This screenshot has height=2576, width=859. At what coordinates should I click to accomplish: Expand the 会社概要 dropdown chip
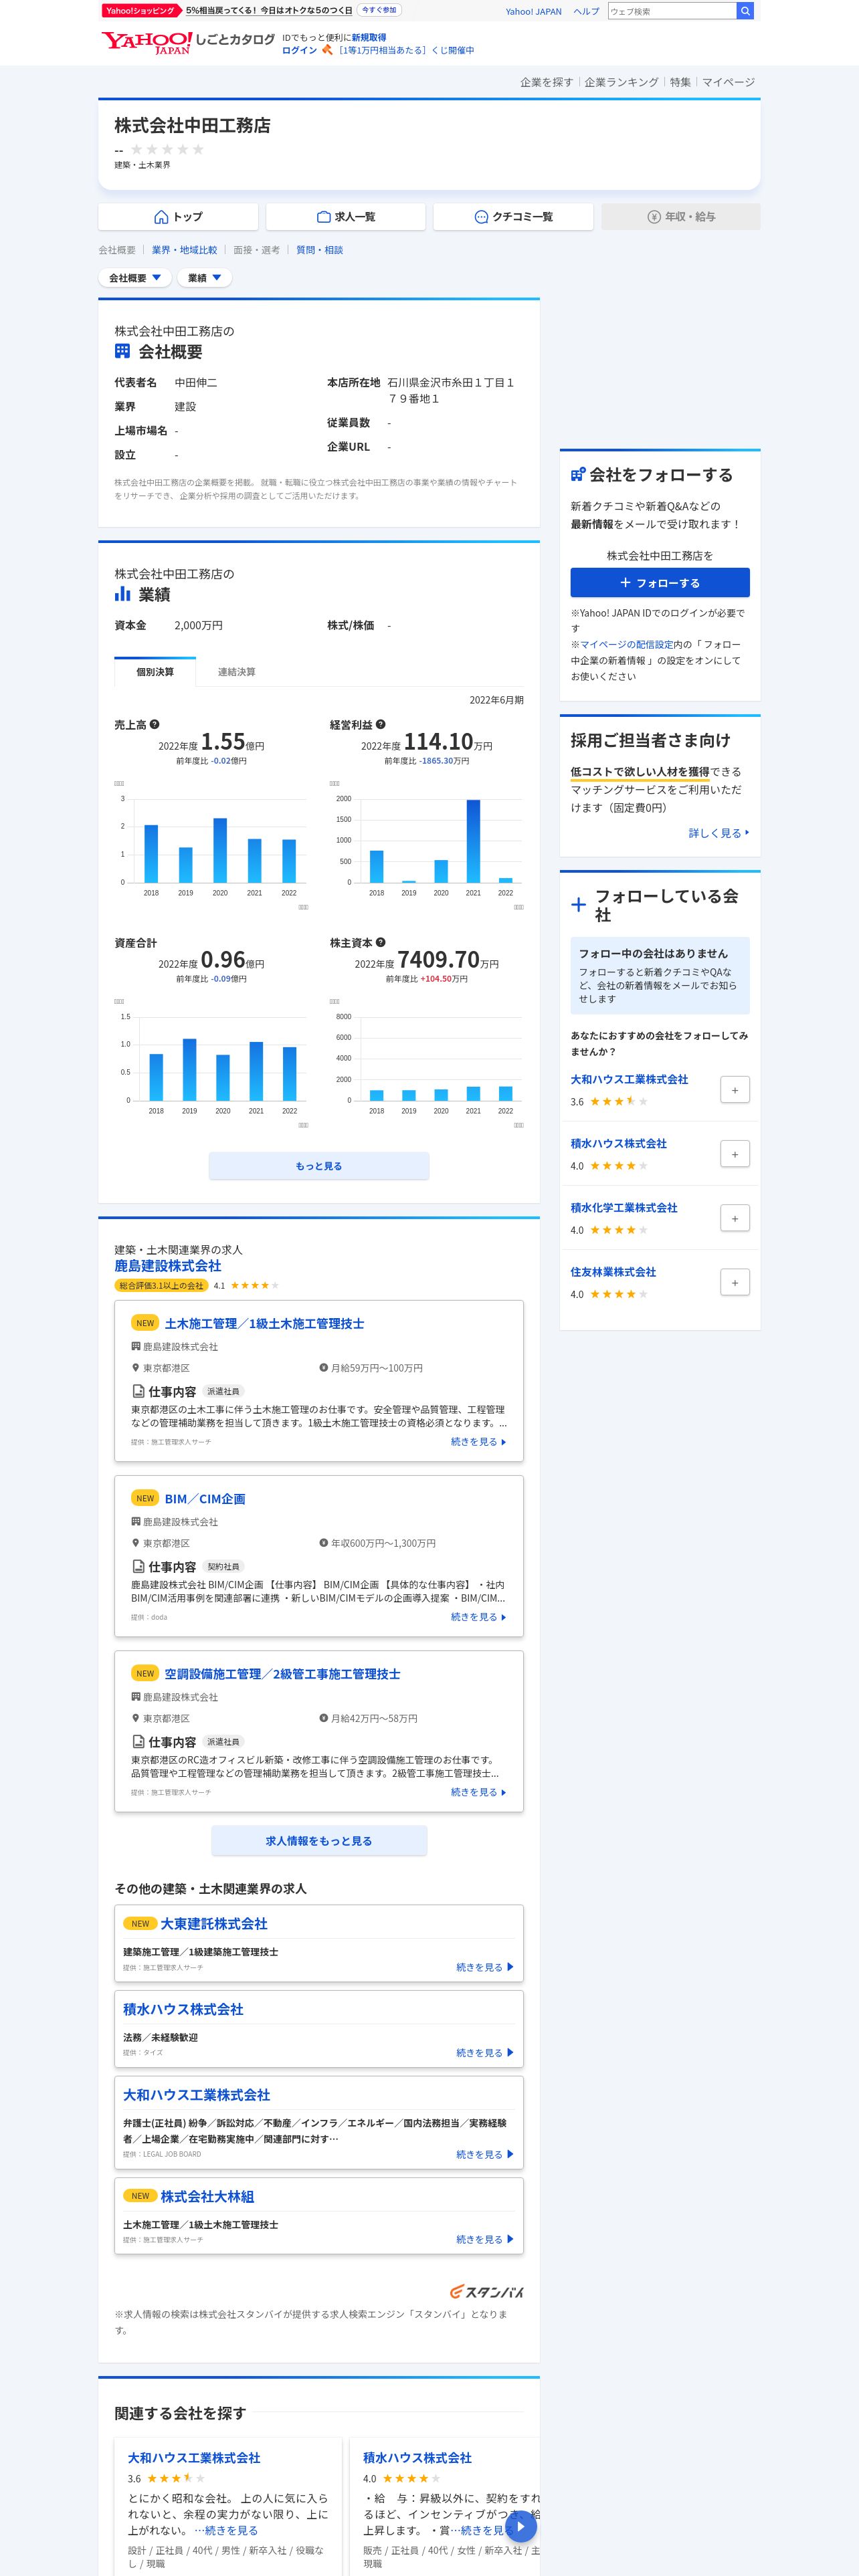tap(135, 278)
